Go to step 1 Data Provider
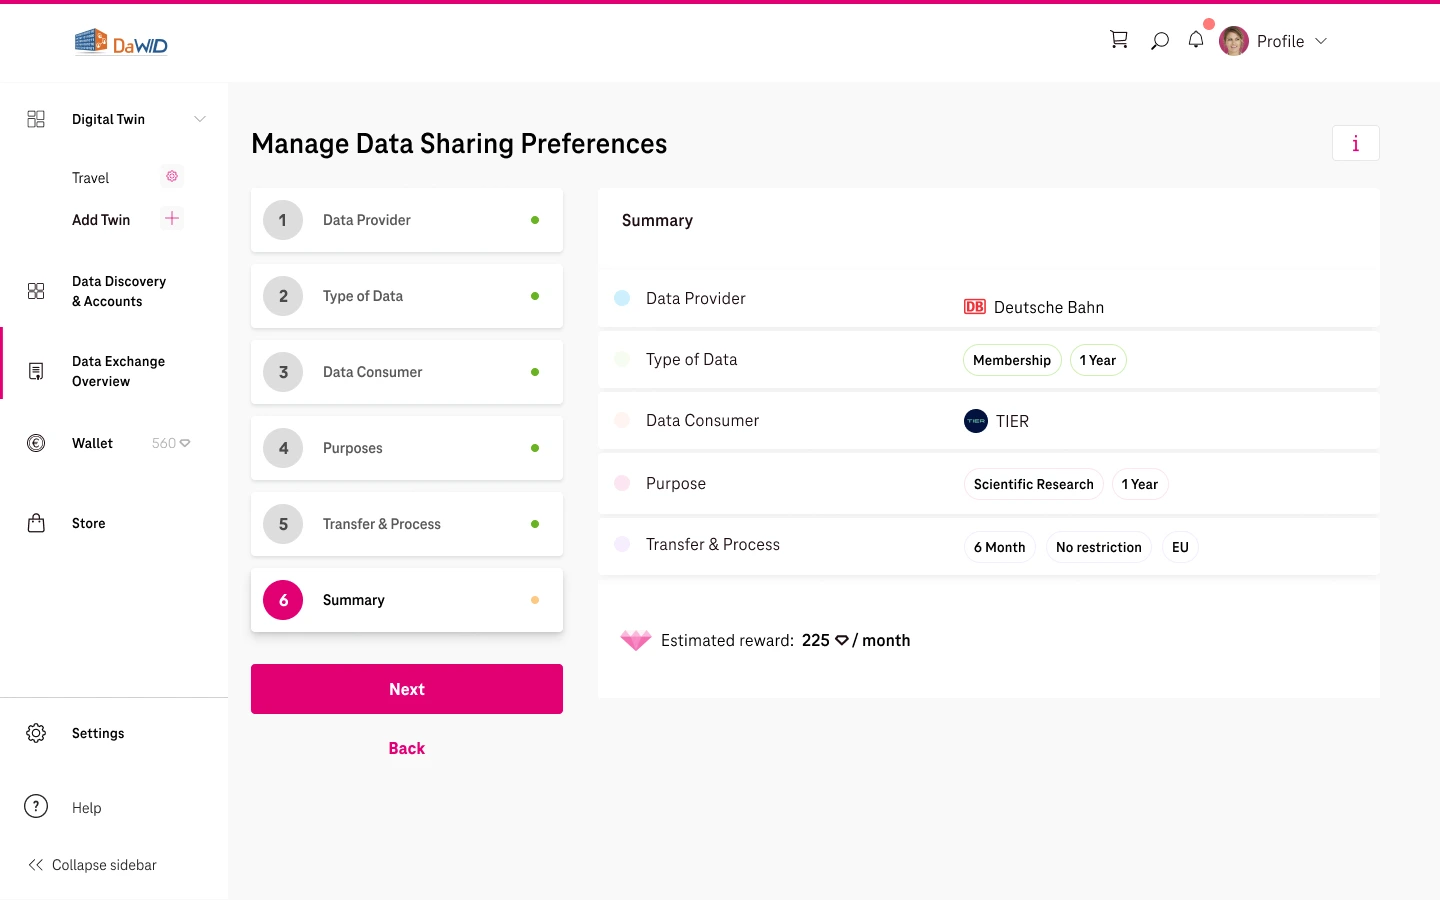The width and height of the screenshot is (1440, 900). tap(406, 220)
